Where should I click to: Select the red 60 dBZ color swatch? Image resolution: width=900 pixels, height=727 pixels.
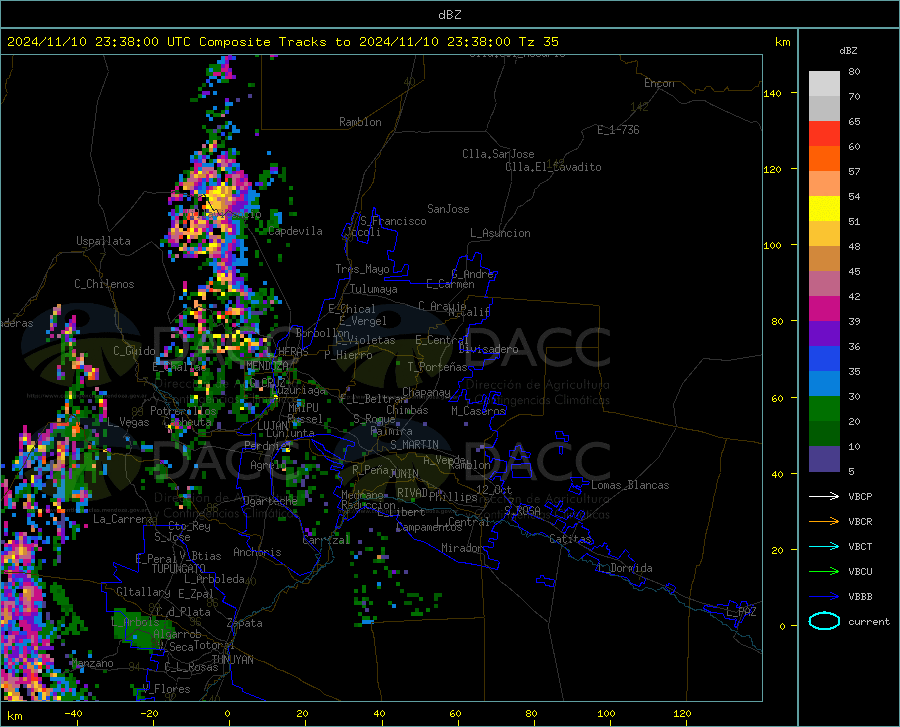click(x=824, y=134)
